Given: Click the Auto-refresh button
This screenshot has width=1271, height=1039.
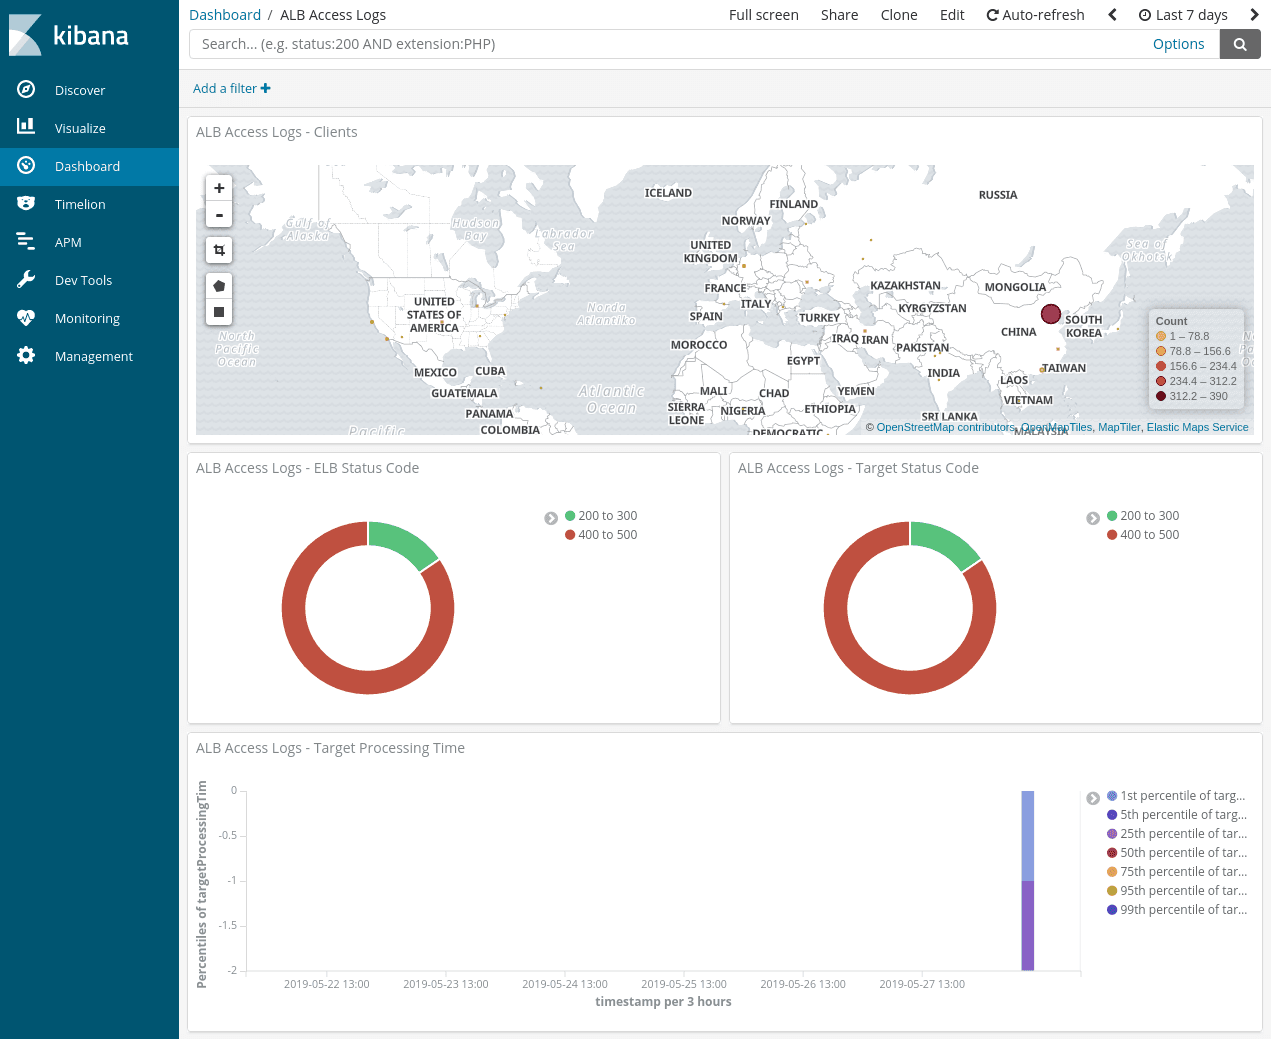Looking at the screenshot, I should click(1035, 15).
